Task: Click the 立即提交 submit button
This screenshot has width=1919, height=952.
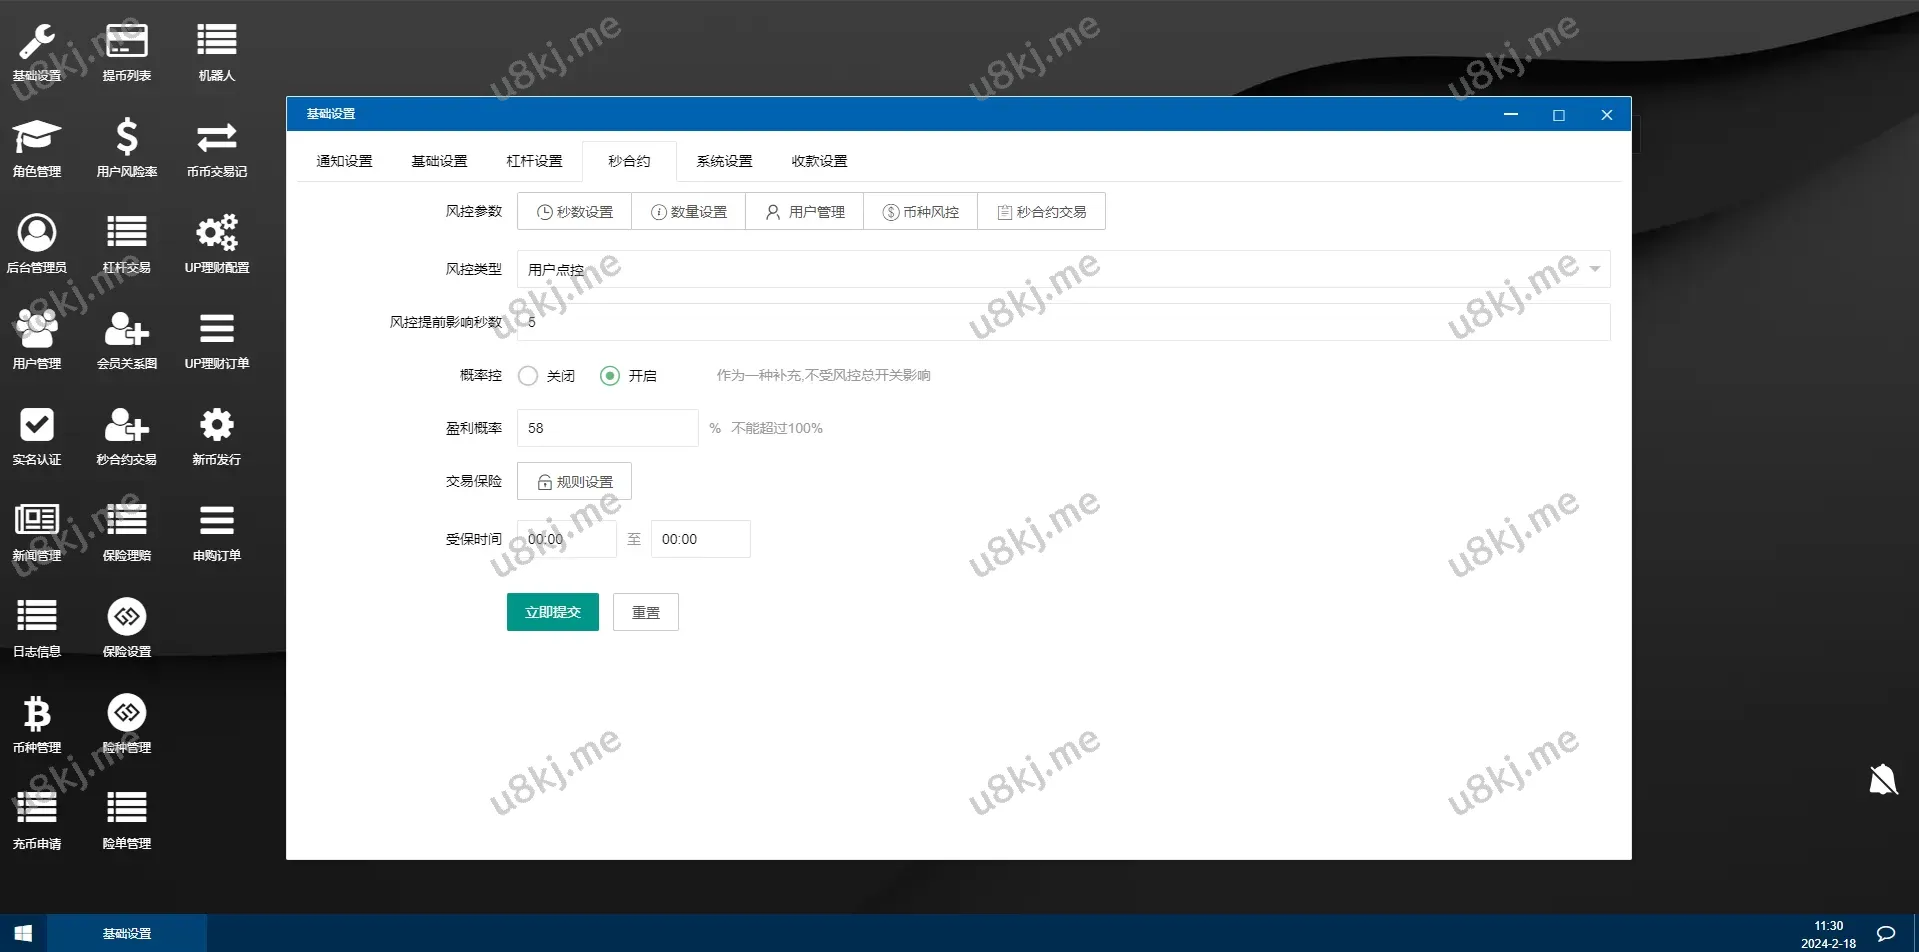Action: coord(552,612)
